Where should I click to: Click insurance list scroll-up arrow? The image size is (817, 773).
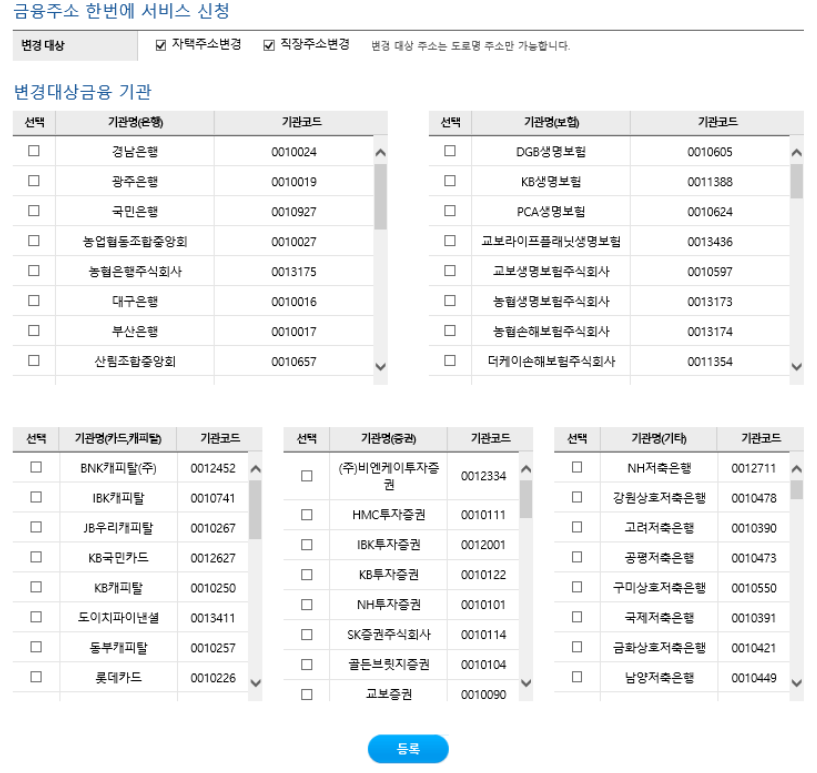click(797, 153)
